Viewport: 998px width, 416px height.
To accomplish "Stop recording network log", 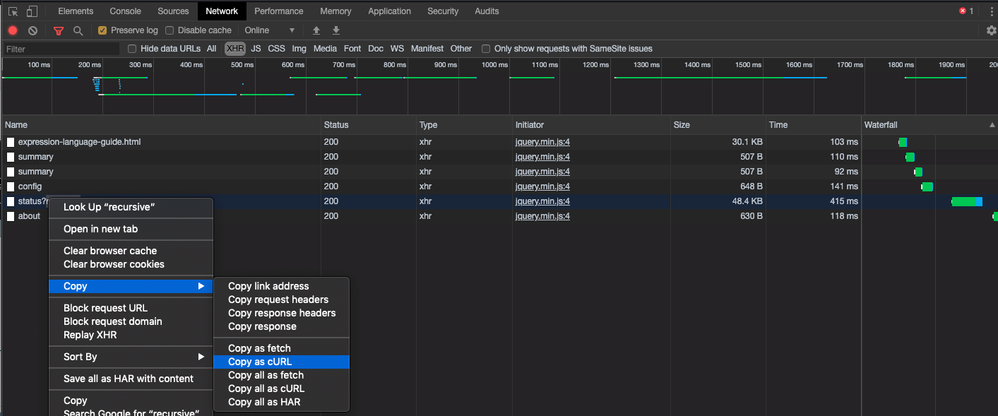I will click(13, 30).
